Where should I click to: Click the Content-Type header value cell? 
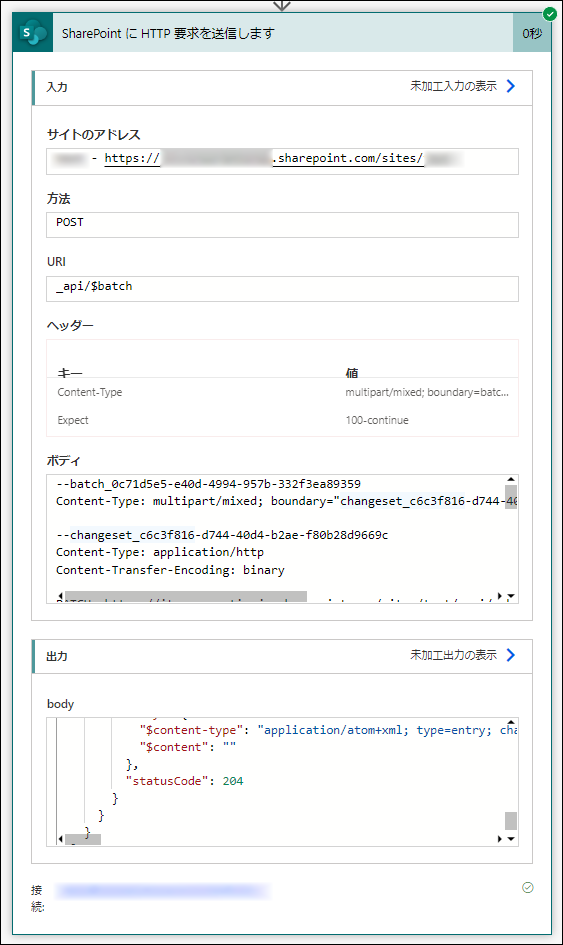tap(427, 392)
